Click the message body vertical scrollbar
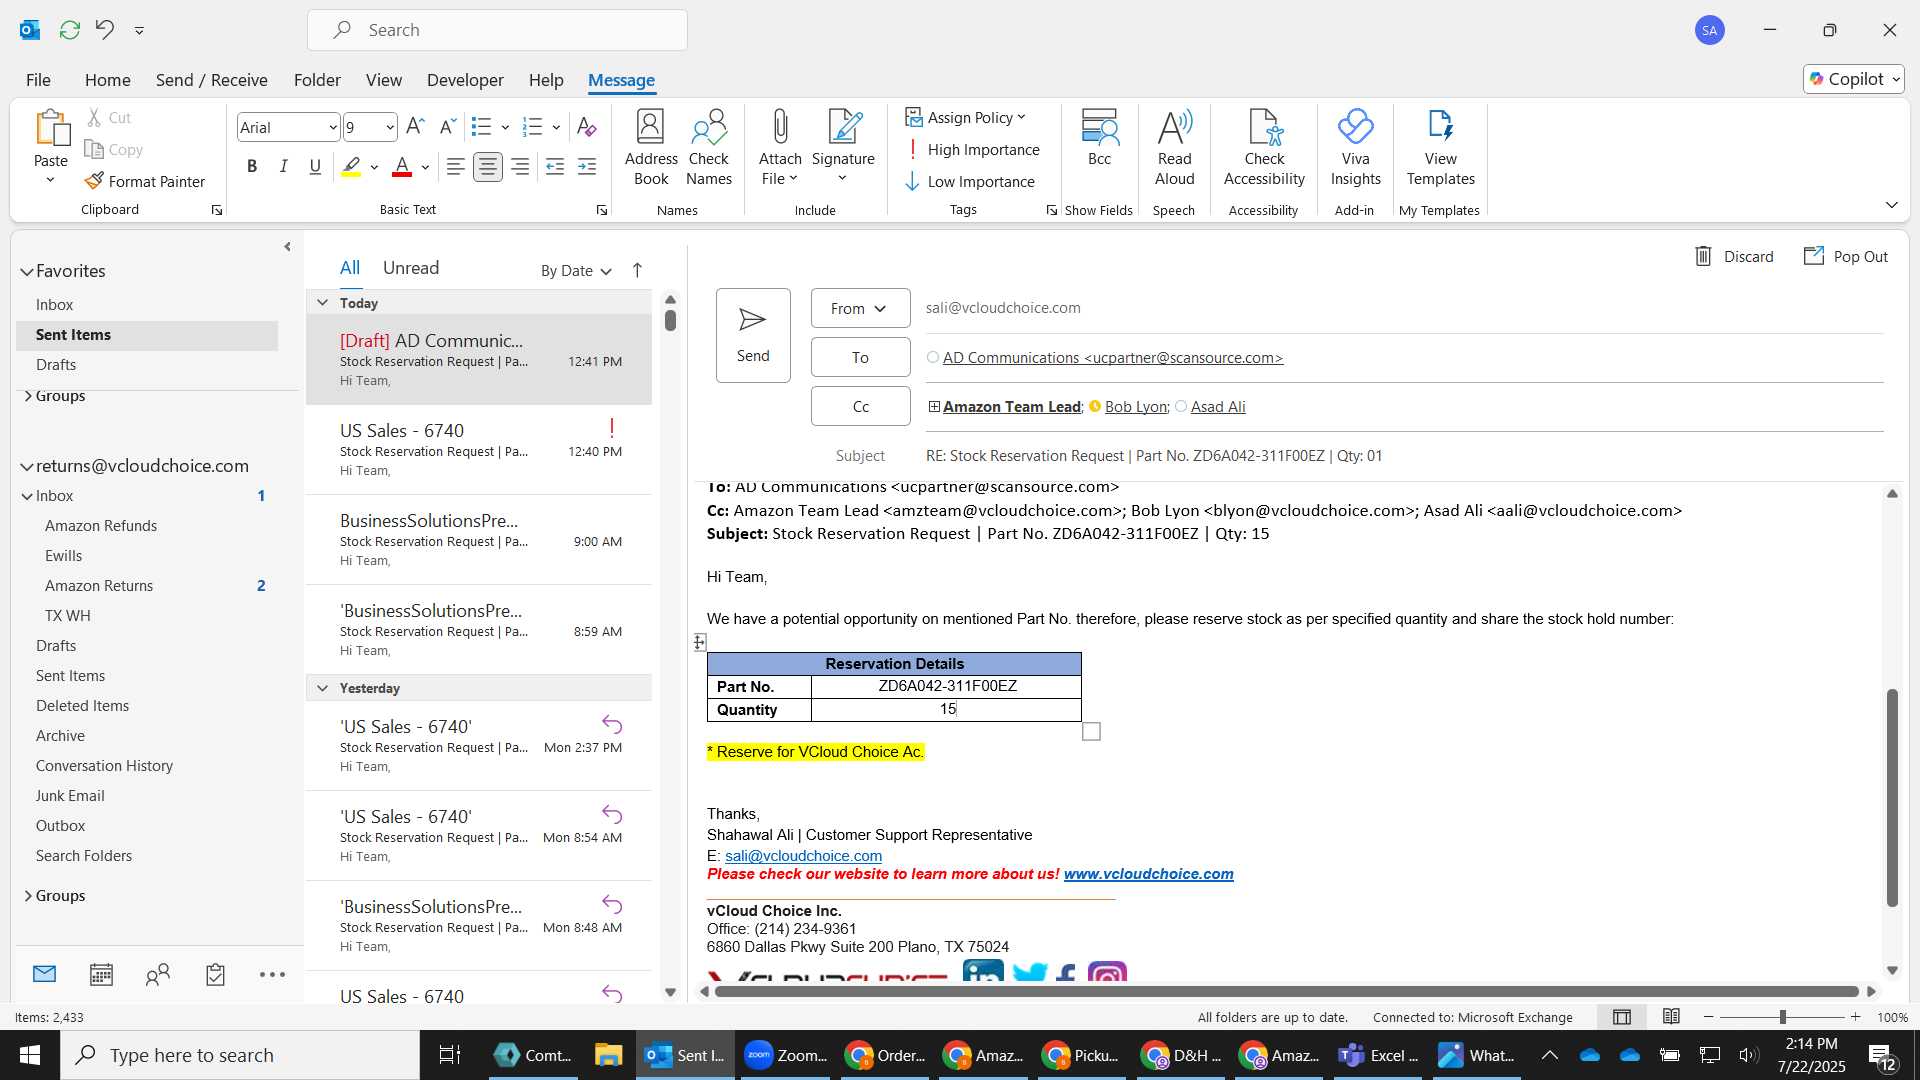This screenshot has height=1080, width=1920. (x=1891, y=797)
